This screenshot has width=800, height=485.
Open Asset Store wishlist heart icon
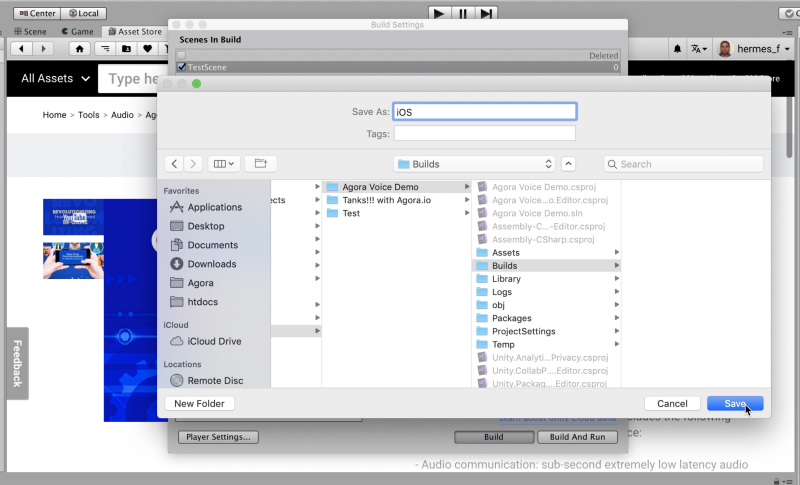(147, 49)
